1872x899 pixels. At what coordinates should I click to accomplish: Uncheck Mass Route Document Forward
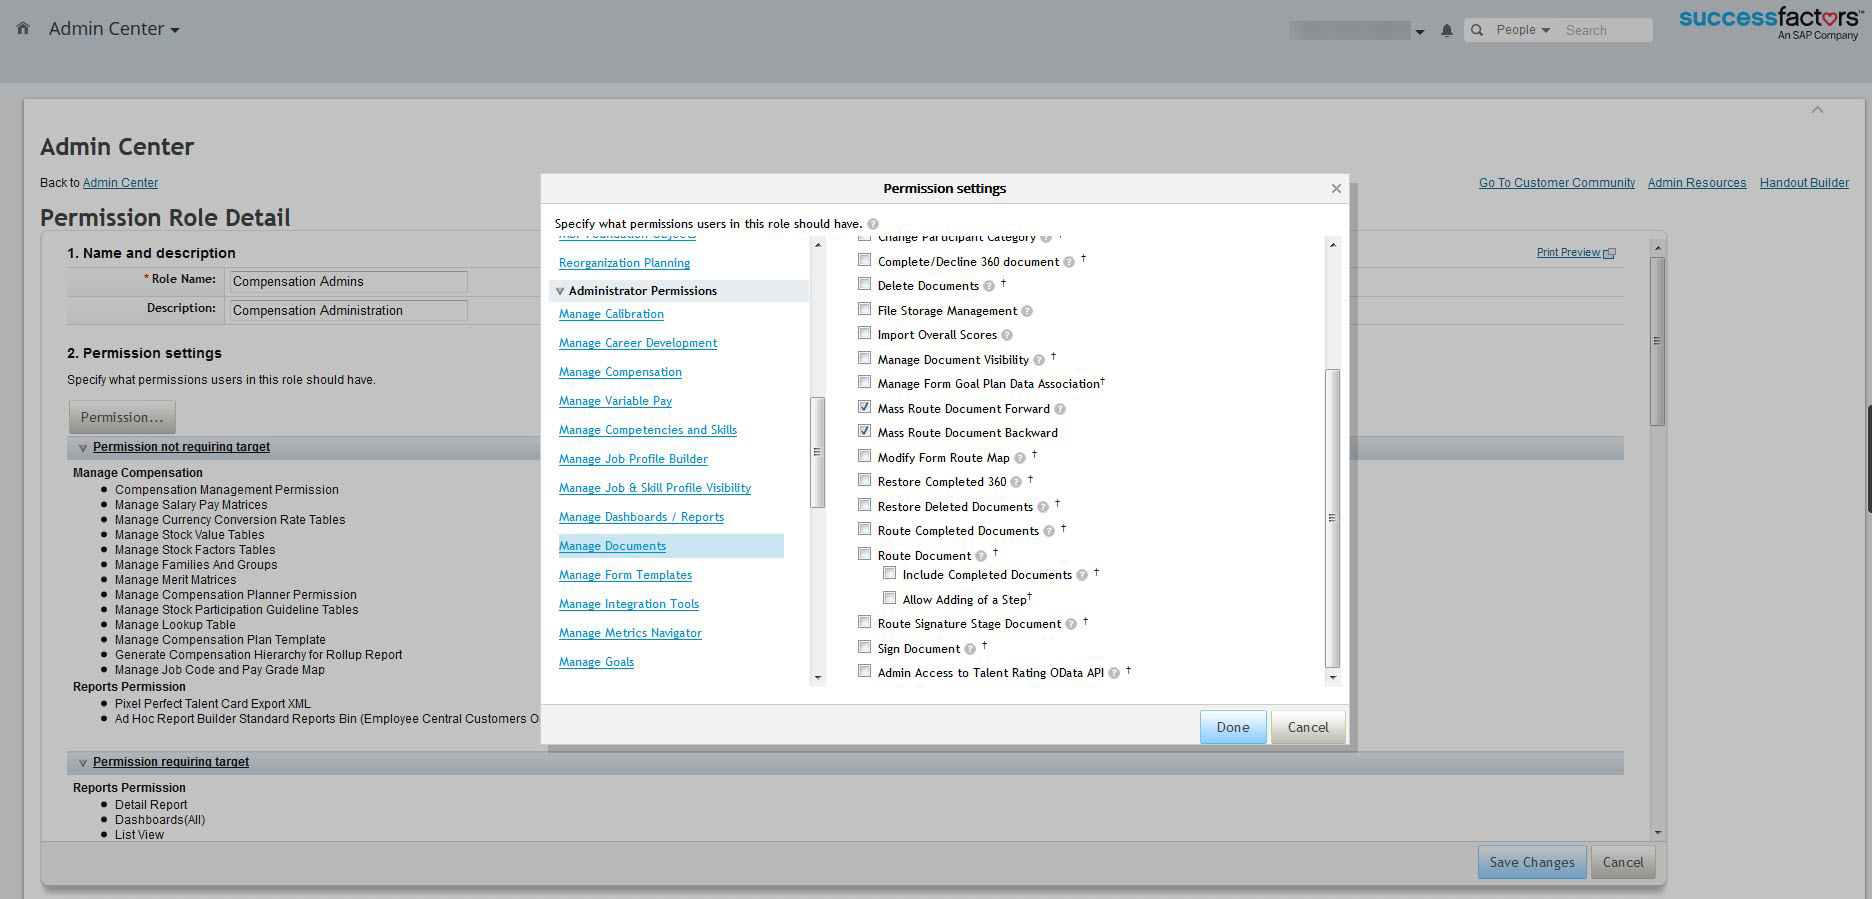[865, 407]
